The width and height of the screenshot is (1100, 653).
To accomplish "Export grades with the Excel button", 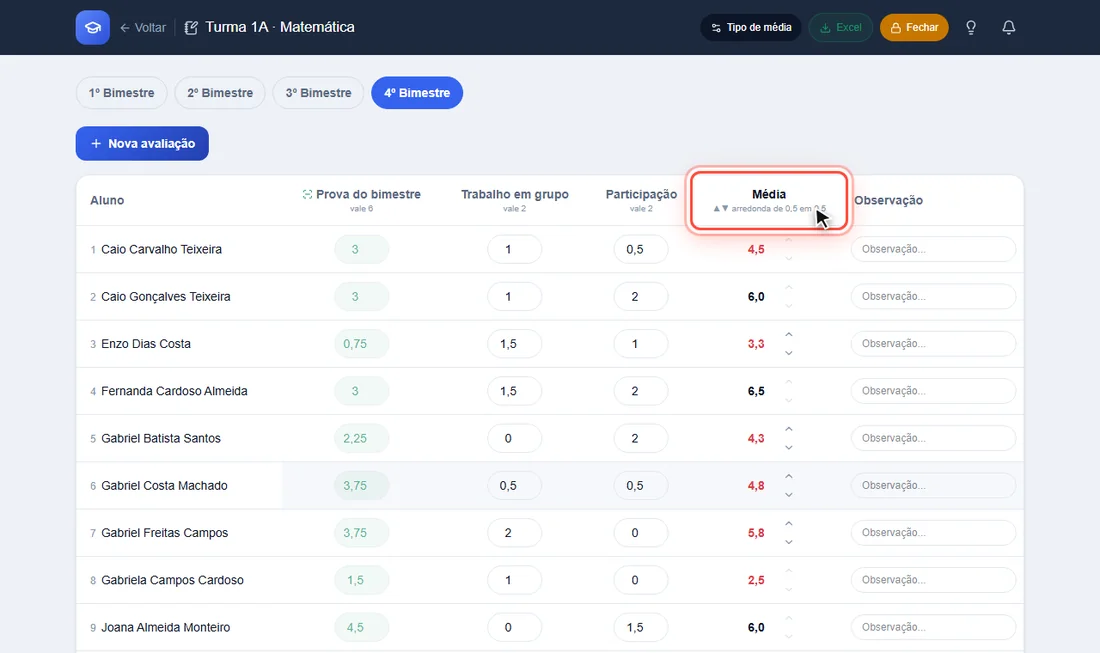I will (840, 27).
